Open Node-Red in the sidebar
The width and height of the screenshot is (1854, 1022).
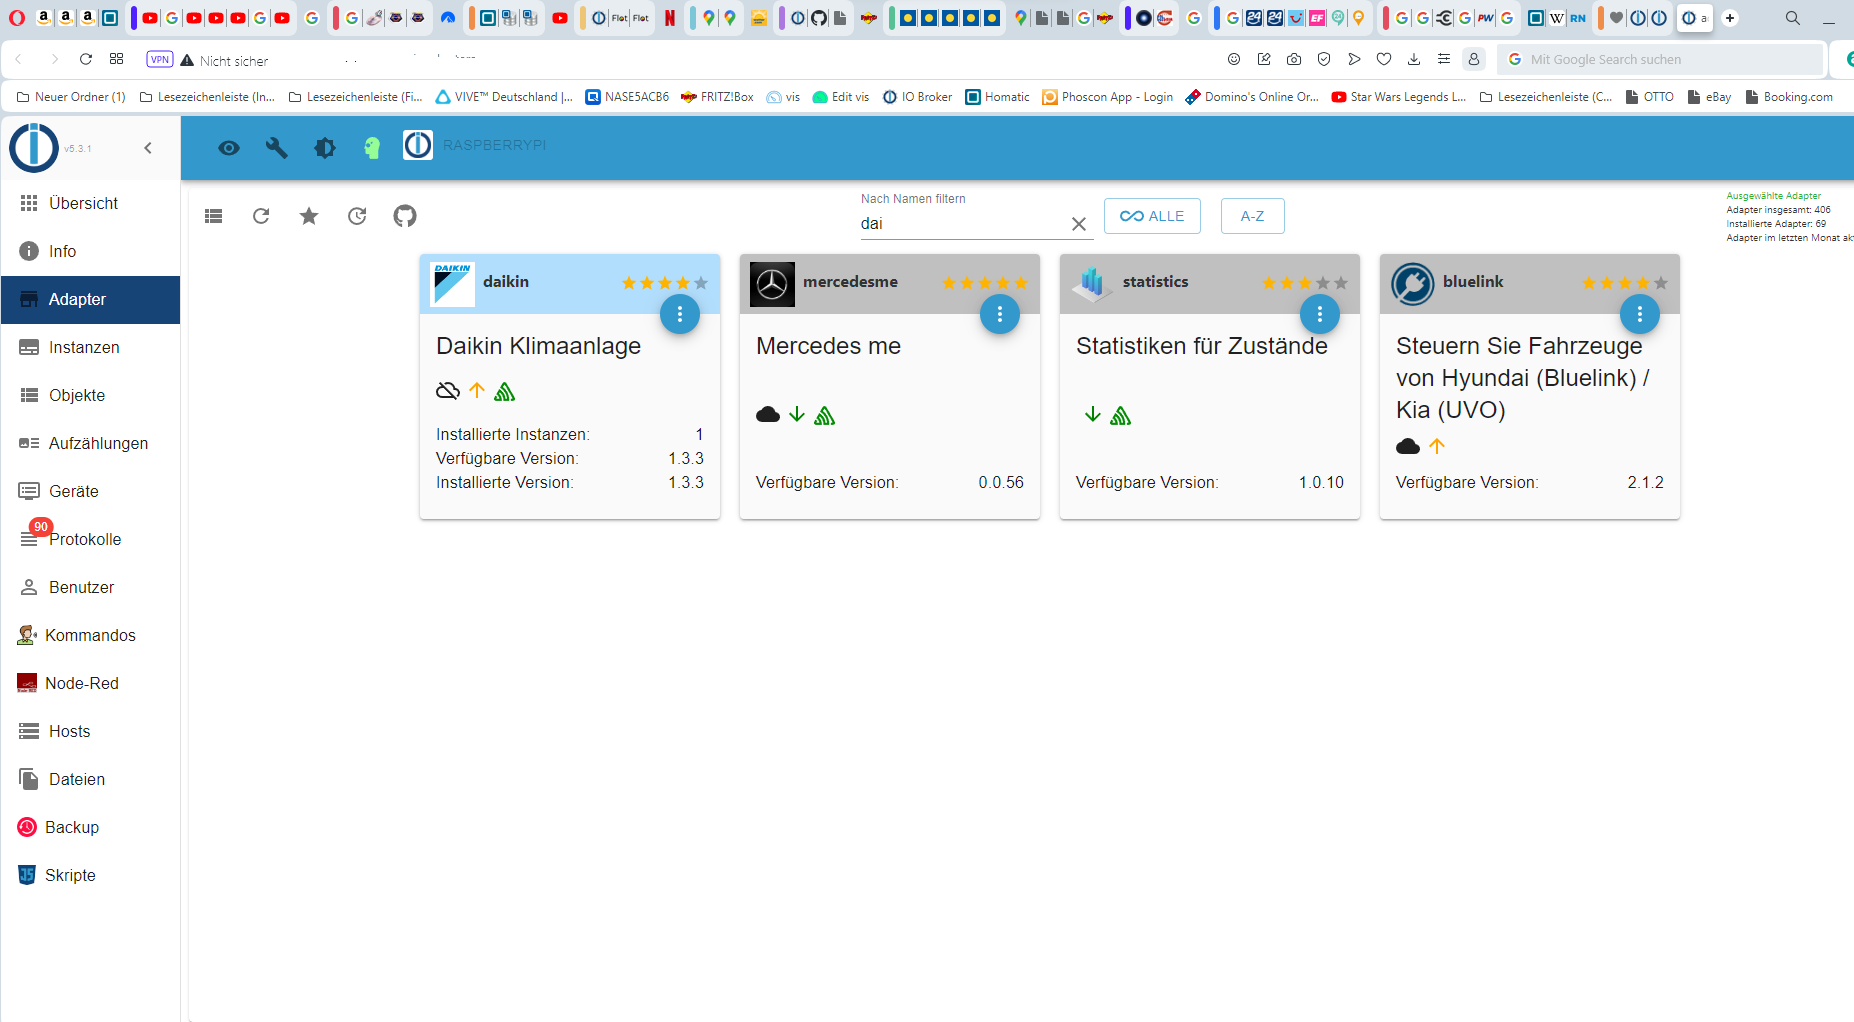tap(90, 683)
